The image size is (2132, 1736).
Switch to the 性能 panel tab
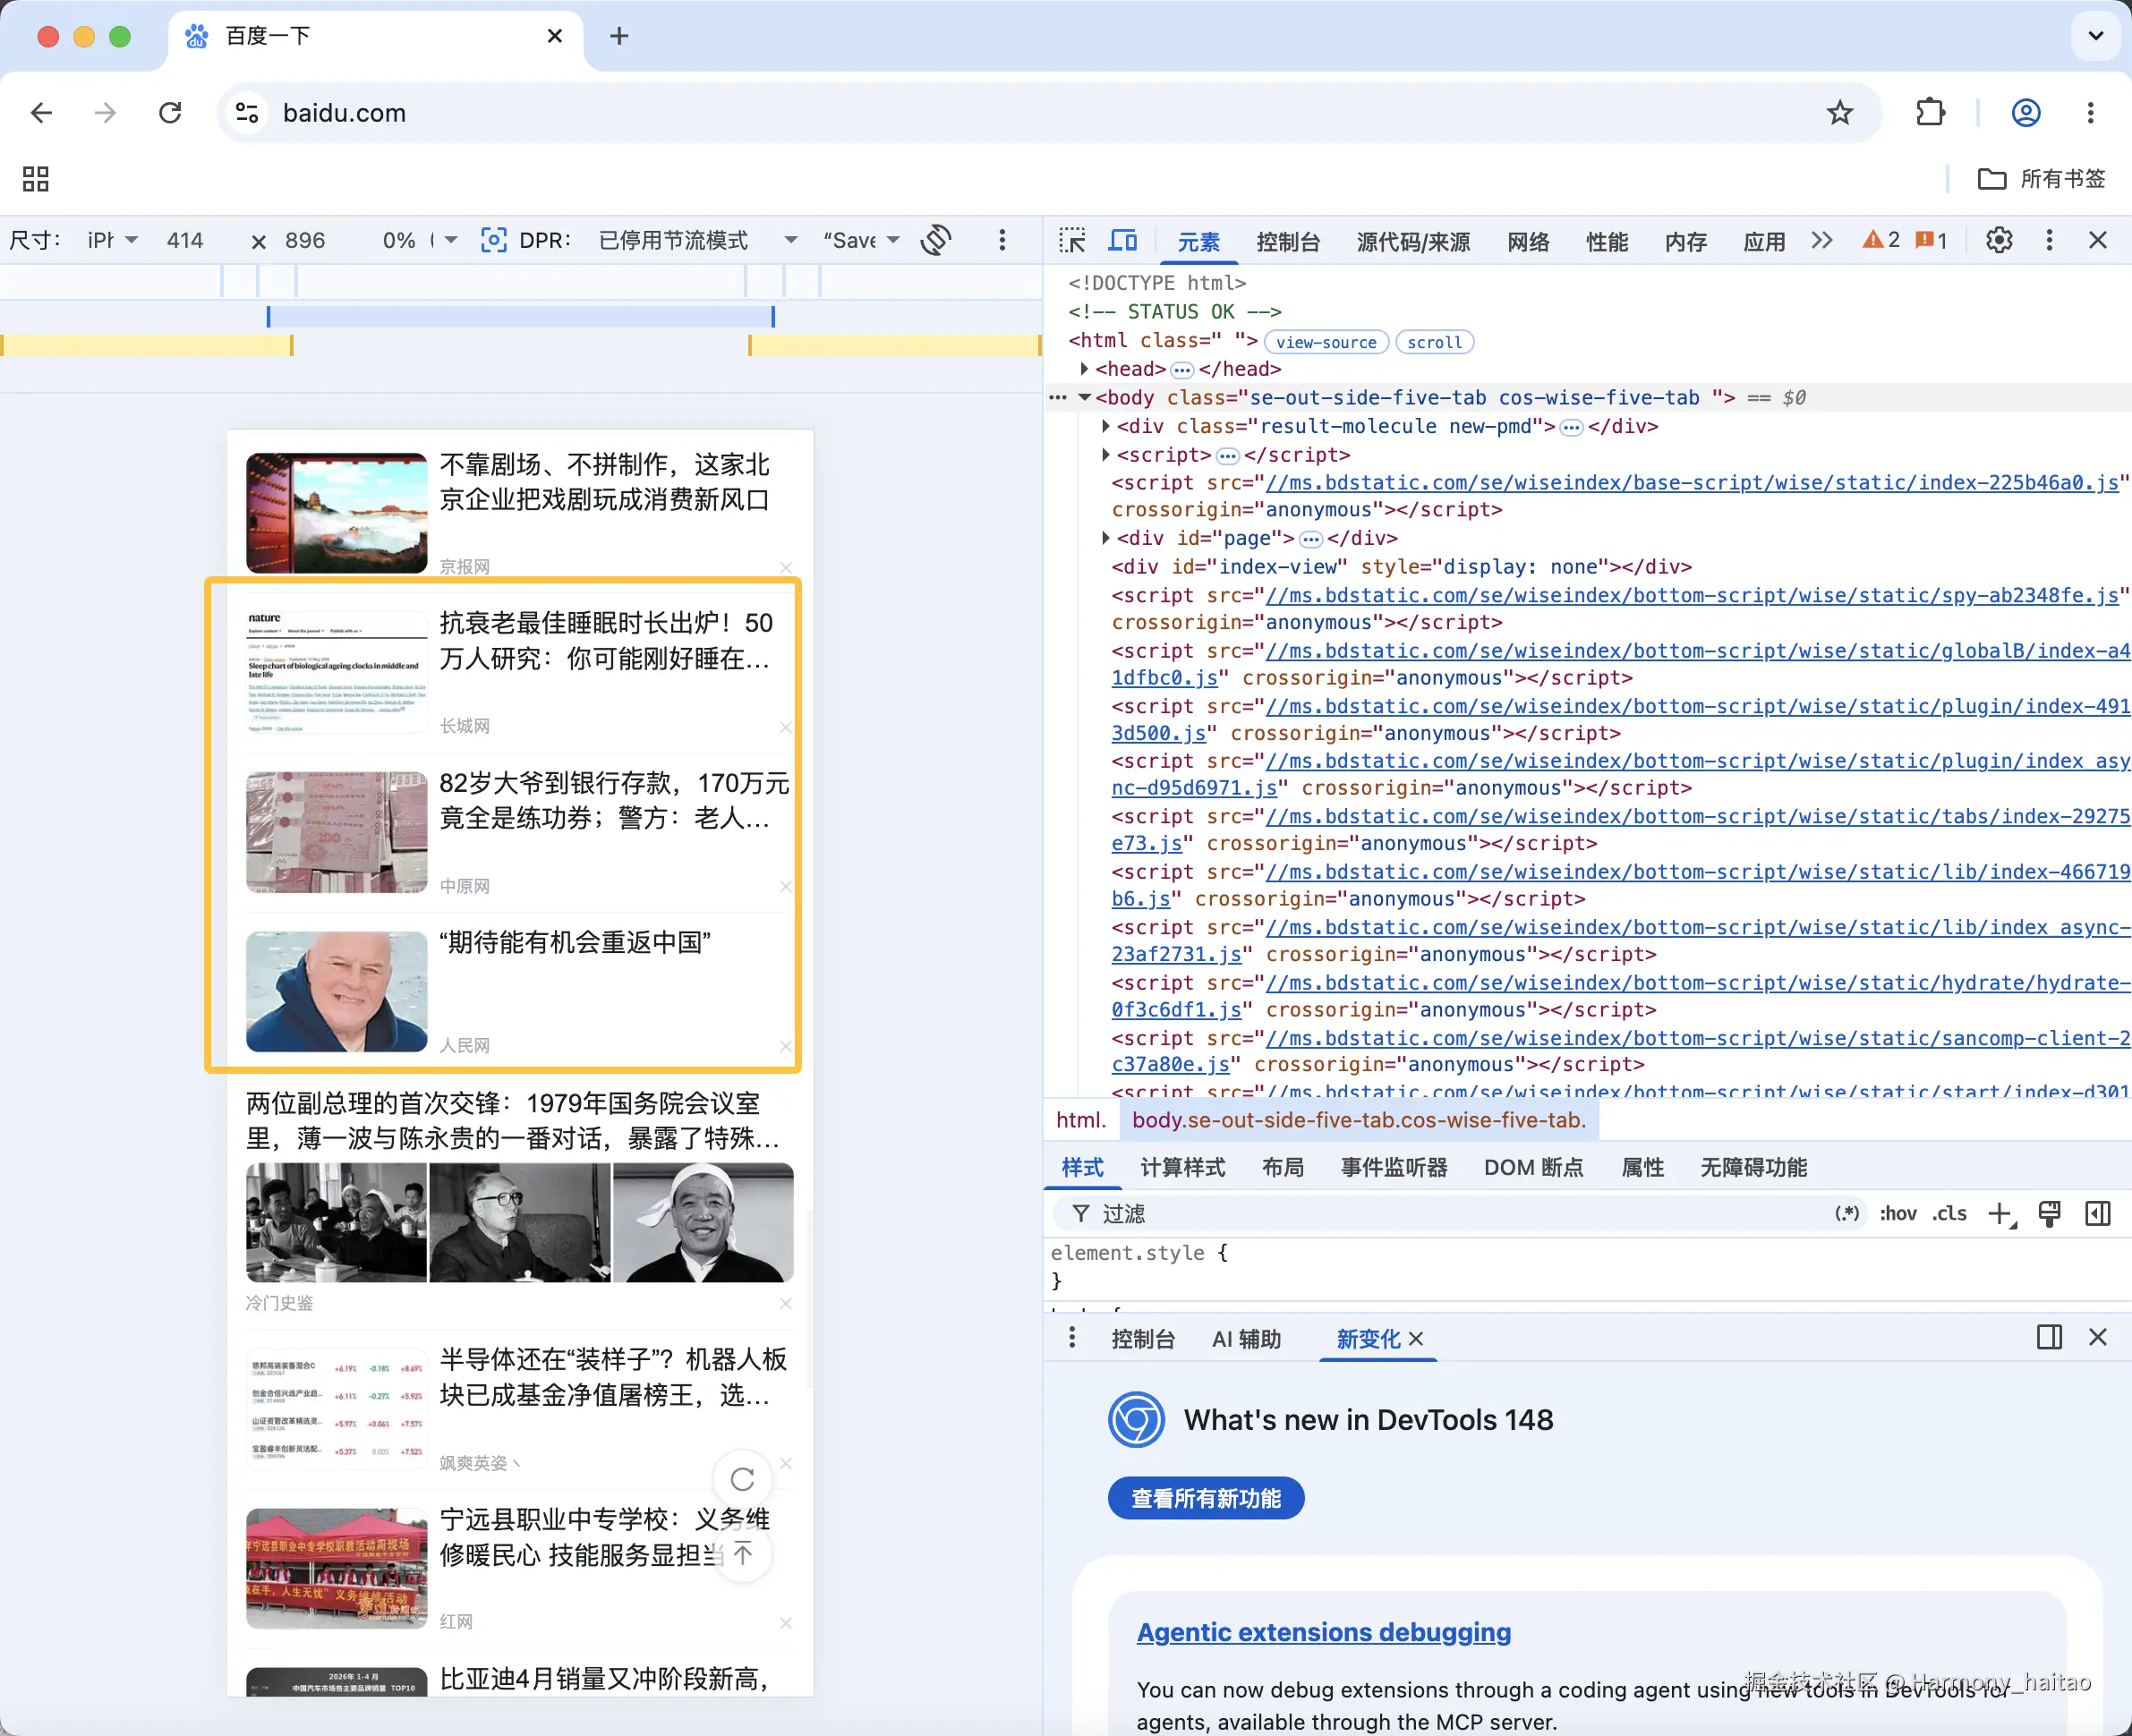coord(1607,242)
